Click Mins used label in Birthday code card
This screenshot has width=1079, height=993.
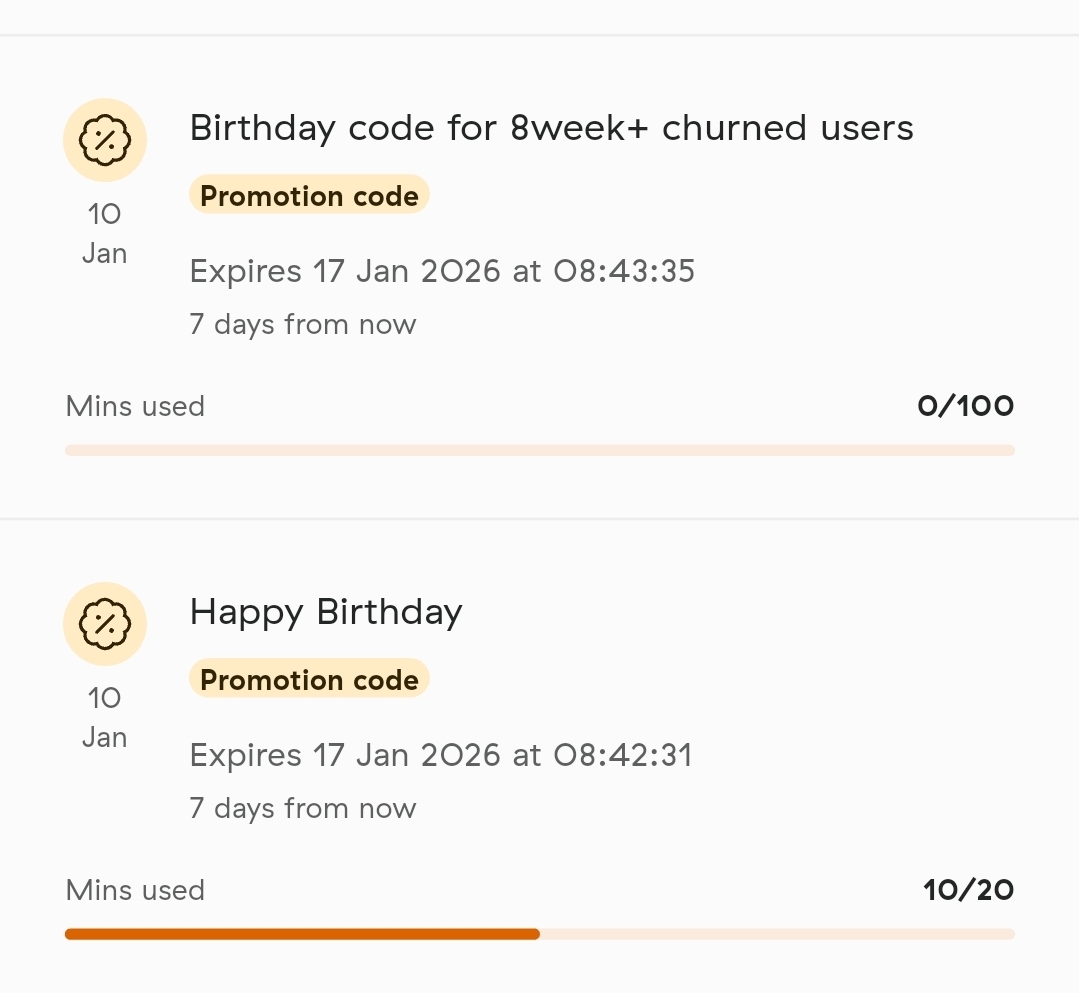tap(135, 406)
